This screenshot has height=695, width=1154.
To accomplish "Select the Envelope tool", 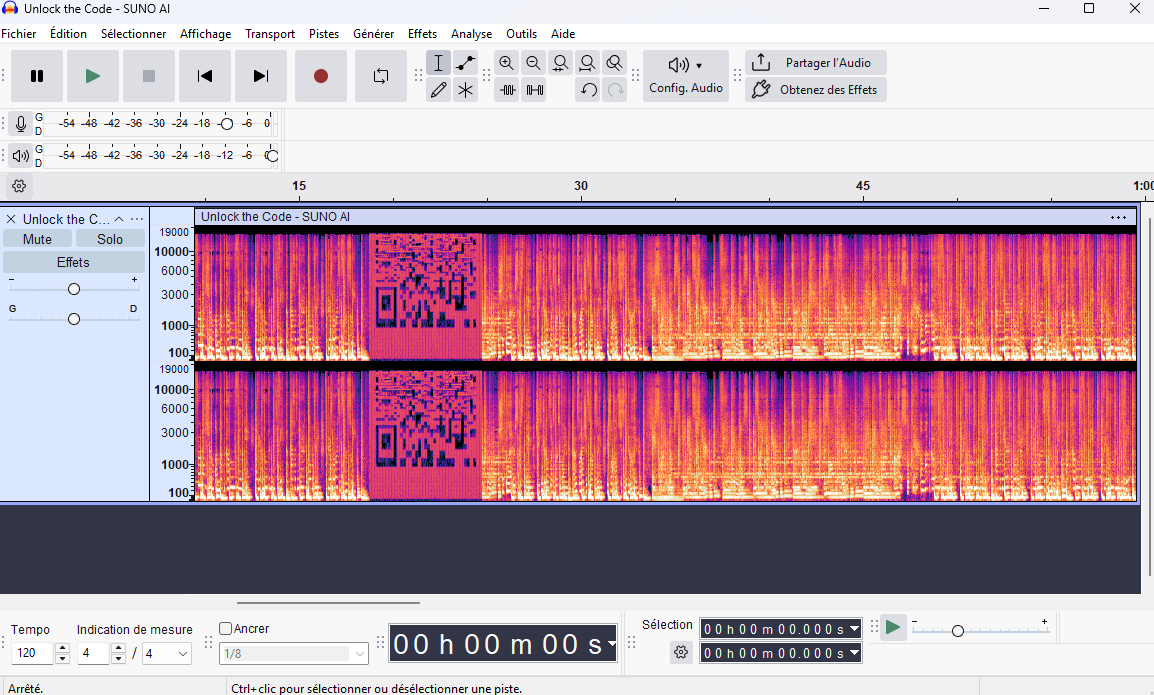I will tap(465, 63).
